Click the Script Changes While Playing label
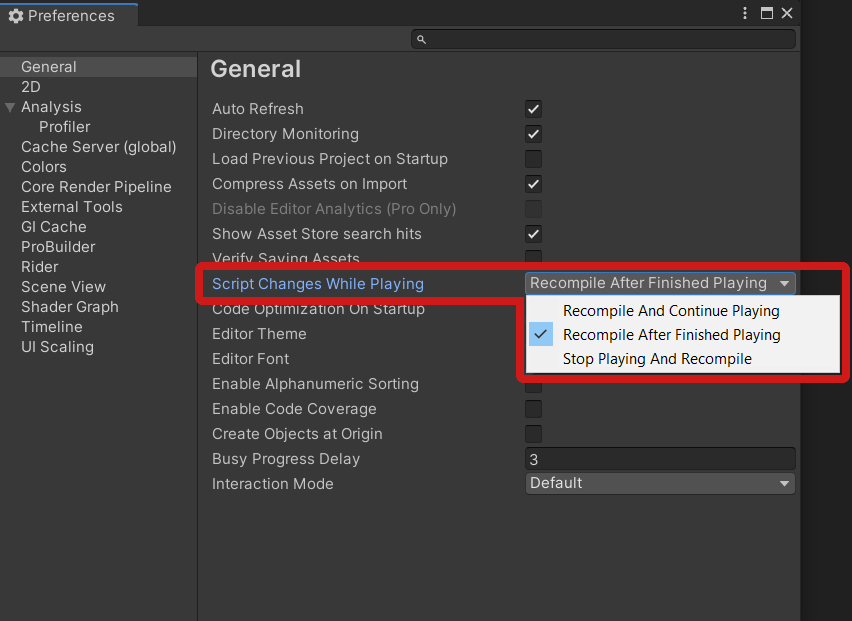This screenshot has width=852, height=621. point(317,284)
